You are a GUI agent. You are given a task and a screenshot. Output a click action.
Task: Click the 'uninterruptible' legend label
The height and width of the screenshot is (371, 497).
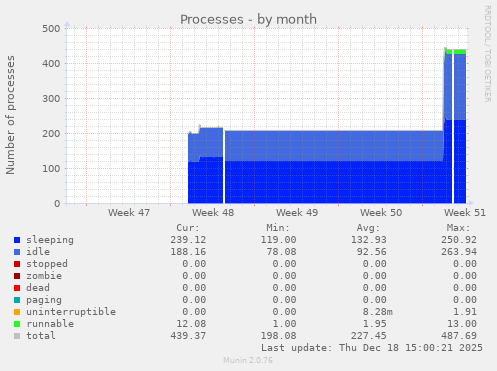[71, 312]
